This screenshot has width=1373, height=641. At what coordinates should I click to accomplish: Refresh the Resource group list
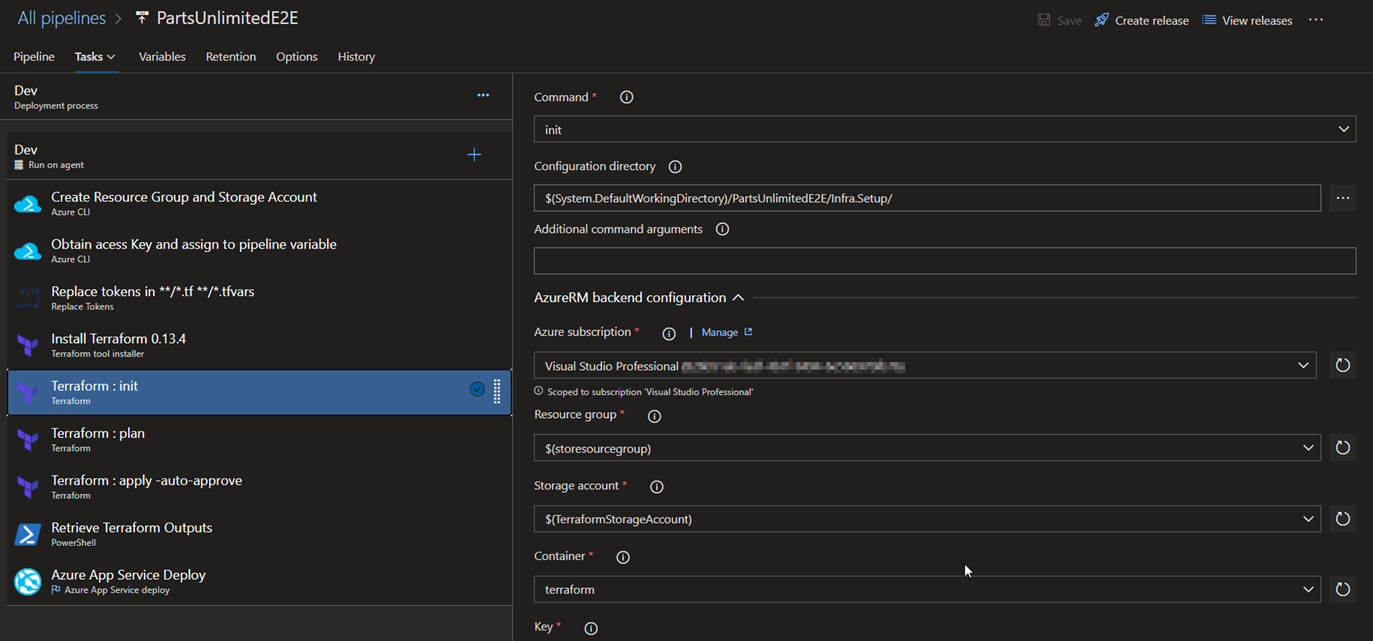(x=1343, y=448)
